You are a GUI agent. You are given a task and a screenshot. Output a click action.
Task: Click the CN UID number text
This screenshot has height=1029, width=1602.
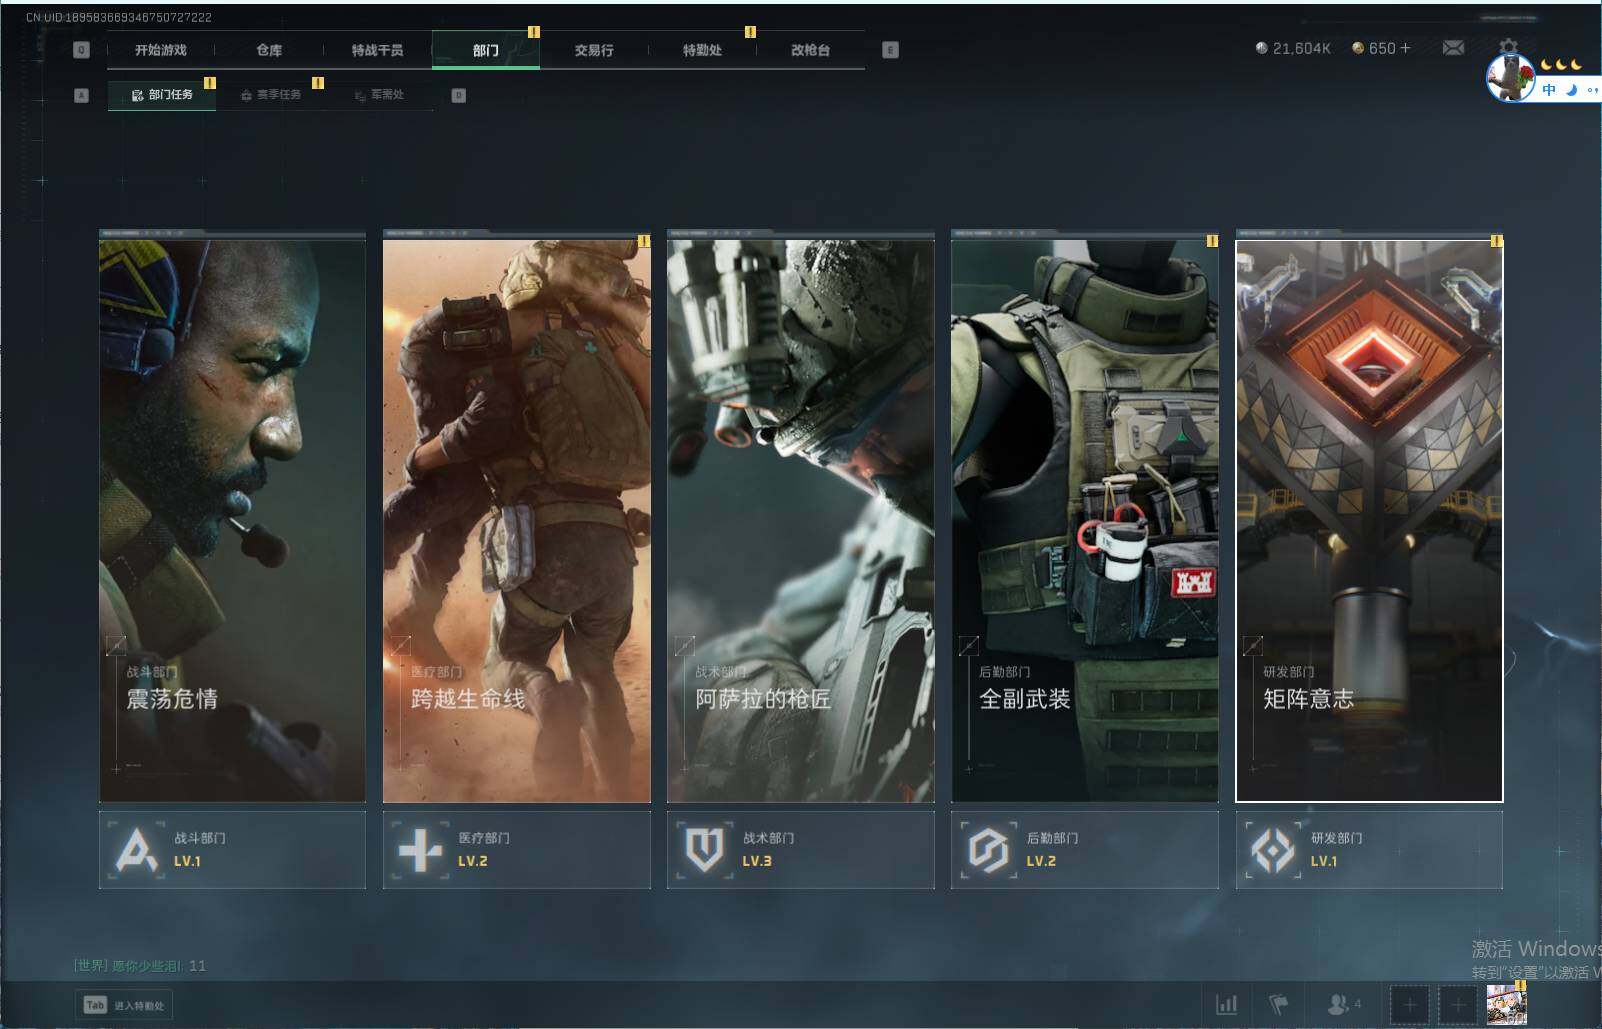[118, 17]
